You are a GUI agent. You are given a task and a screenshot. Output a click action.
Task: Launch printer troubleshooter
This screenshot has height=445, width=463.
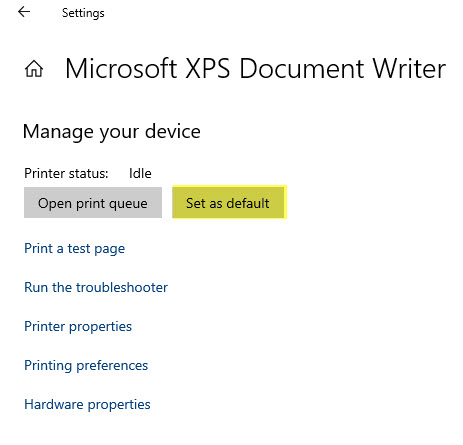[x=96, y=287]
